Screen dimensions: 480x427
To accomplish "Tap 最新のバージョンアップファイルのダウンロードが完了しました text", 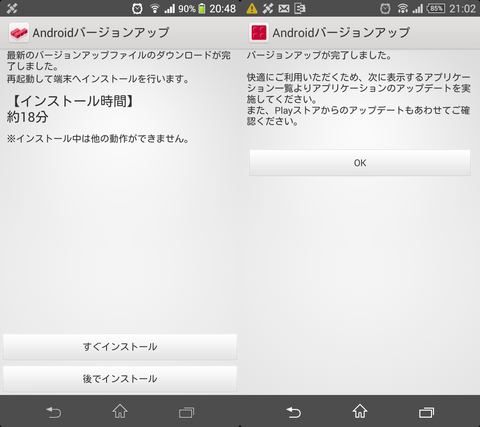I will [119, 61].
